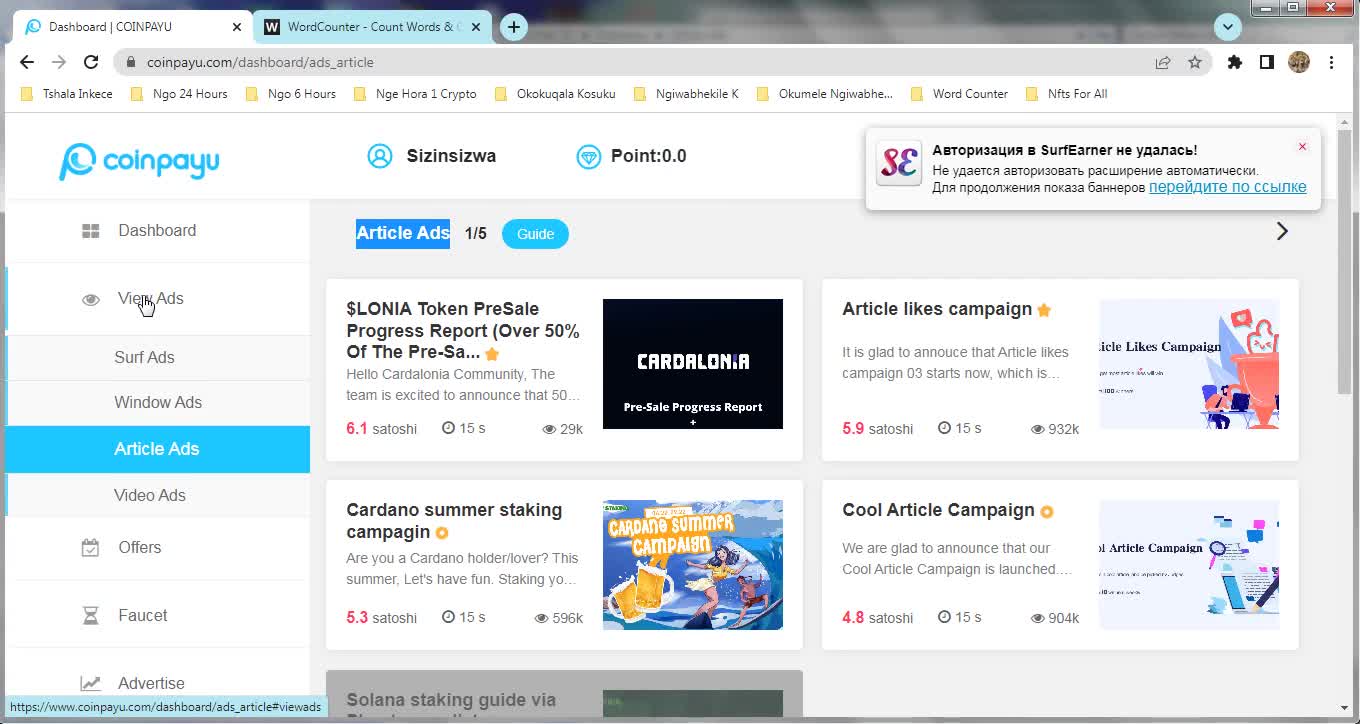Switch to the WordCounter tab
Screen dimensions: 1360x724
372,27
